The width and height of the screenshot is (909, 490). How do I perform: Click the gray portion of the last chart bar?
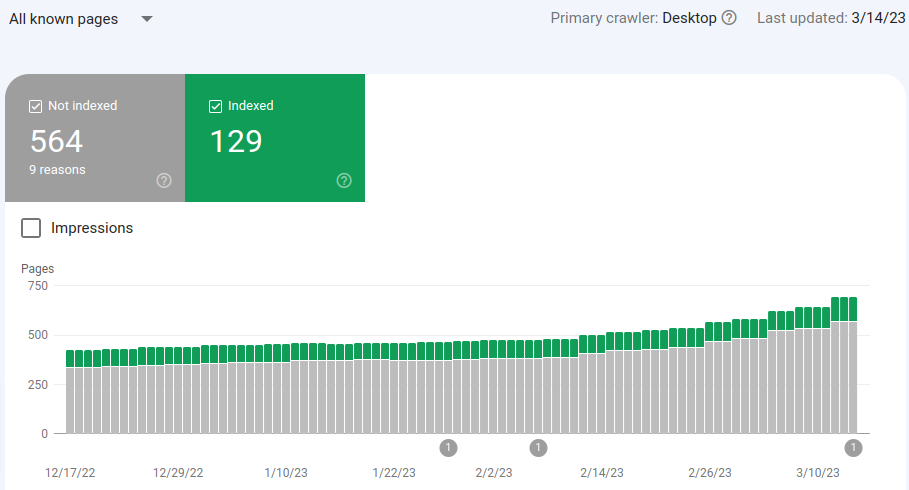(x=851, y=380)
